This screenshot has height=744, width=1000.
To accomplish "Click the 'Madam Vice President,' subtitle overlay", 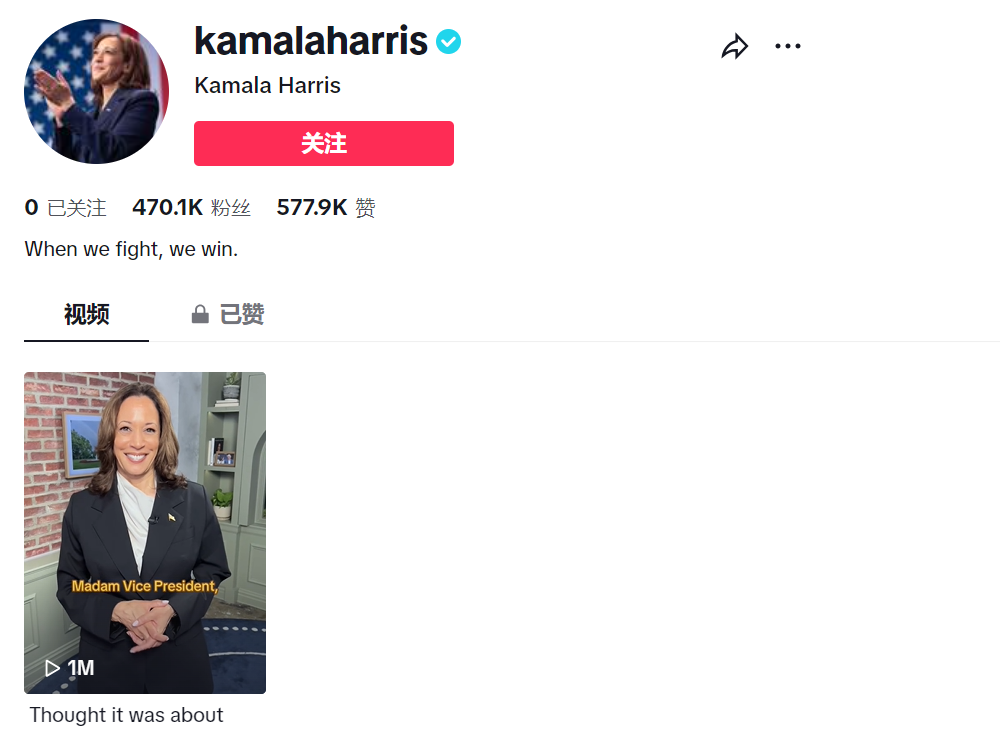I will coord(145,586).
